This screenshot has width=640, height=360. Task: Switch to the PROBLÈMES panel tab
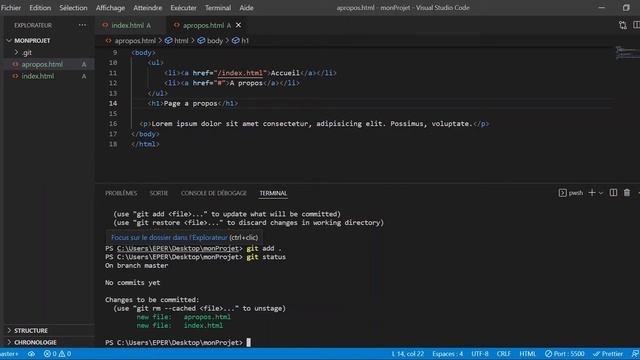click(x=121, y=193)
